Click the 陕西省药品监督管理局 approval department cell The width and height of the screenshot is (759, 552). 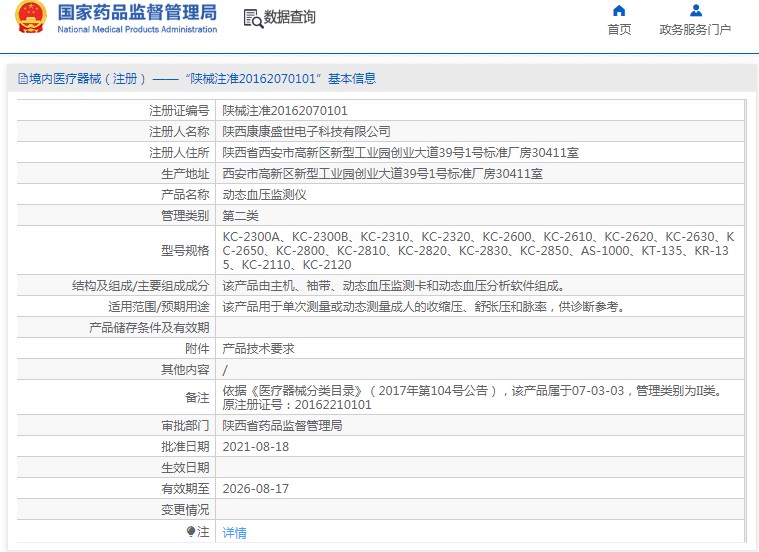[x=282, y=425]
